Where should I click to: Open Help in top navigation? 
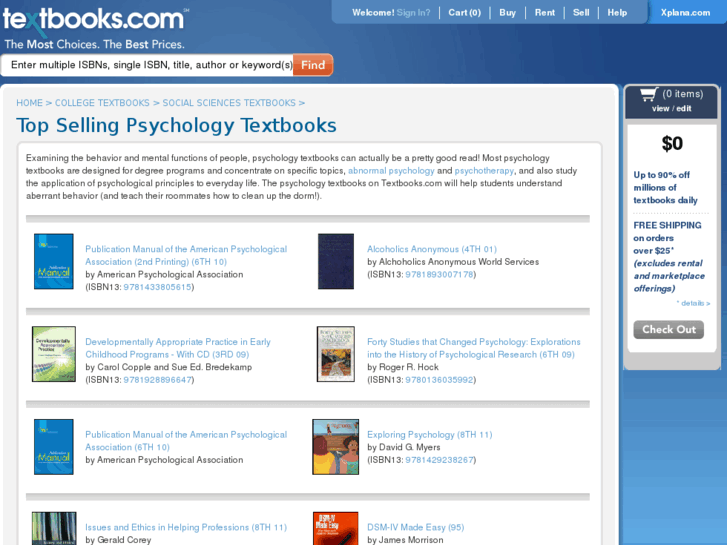click(617, 13)
